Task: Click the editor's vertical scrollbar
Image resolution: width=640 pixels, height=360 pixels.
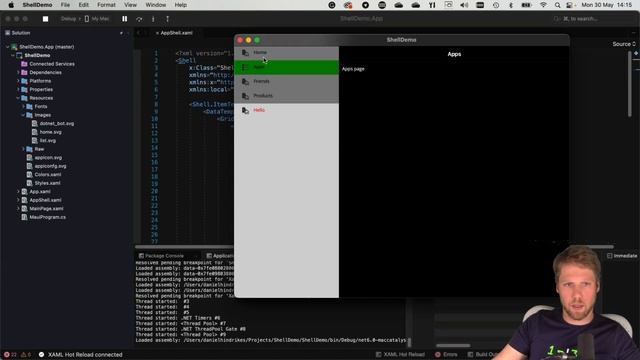Action: [x=629, y=84]
